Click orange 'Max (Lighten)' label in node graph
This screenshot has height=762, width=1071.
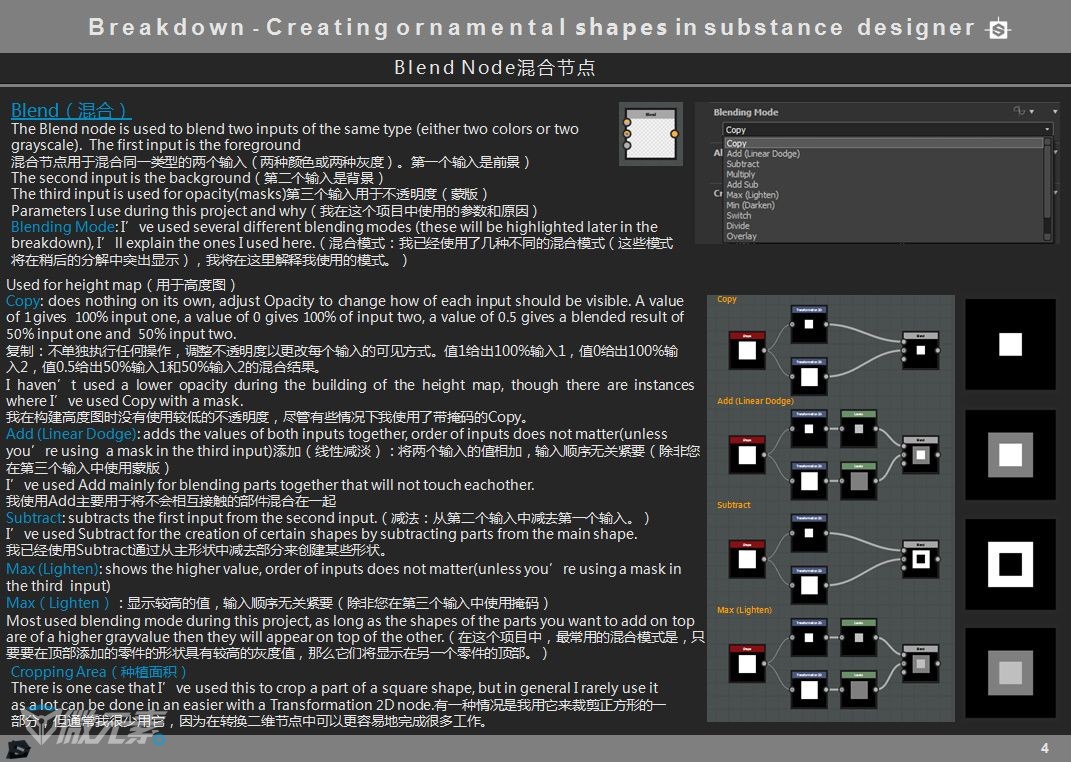click(745, 610)
